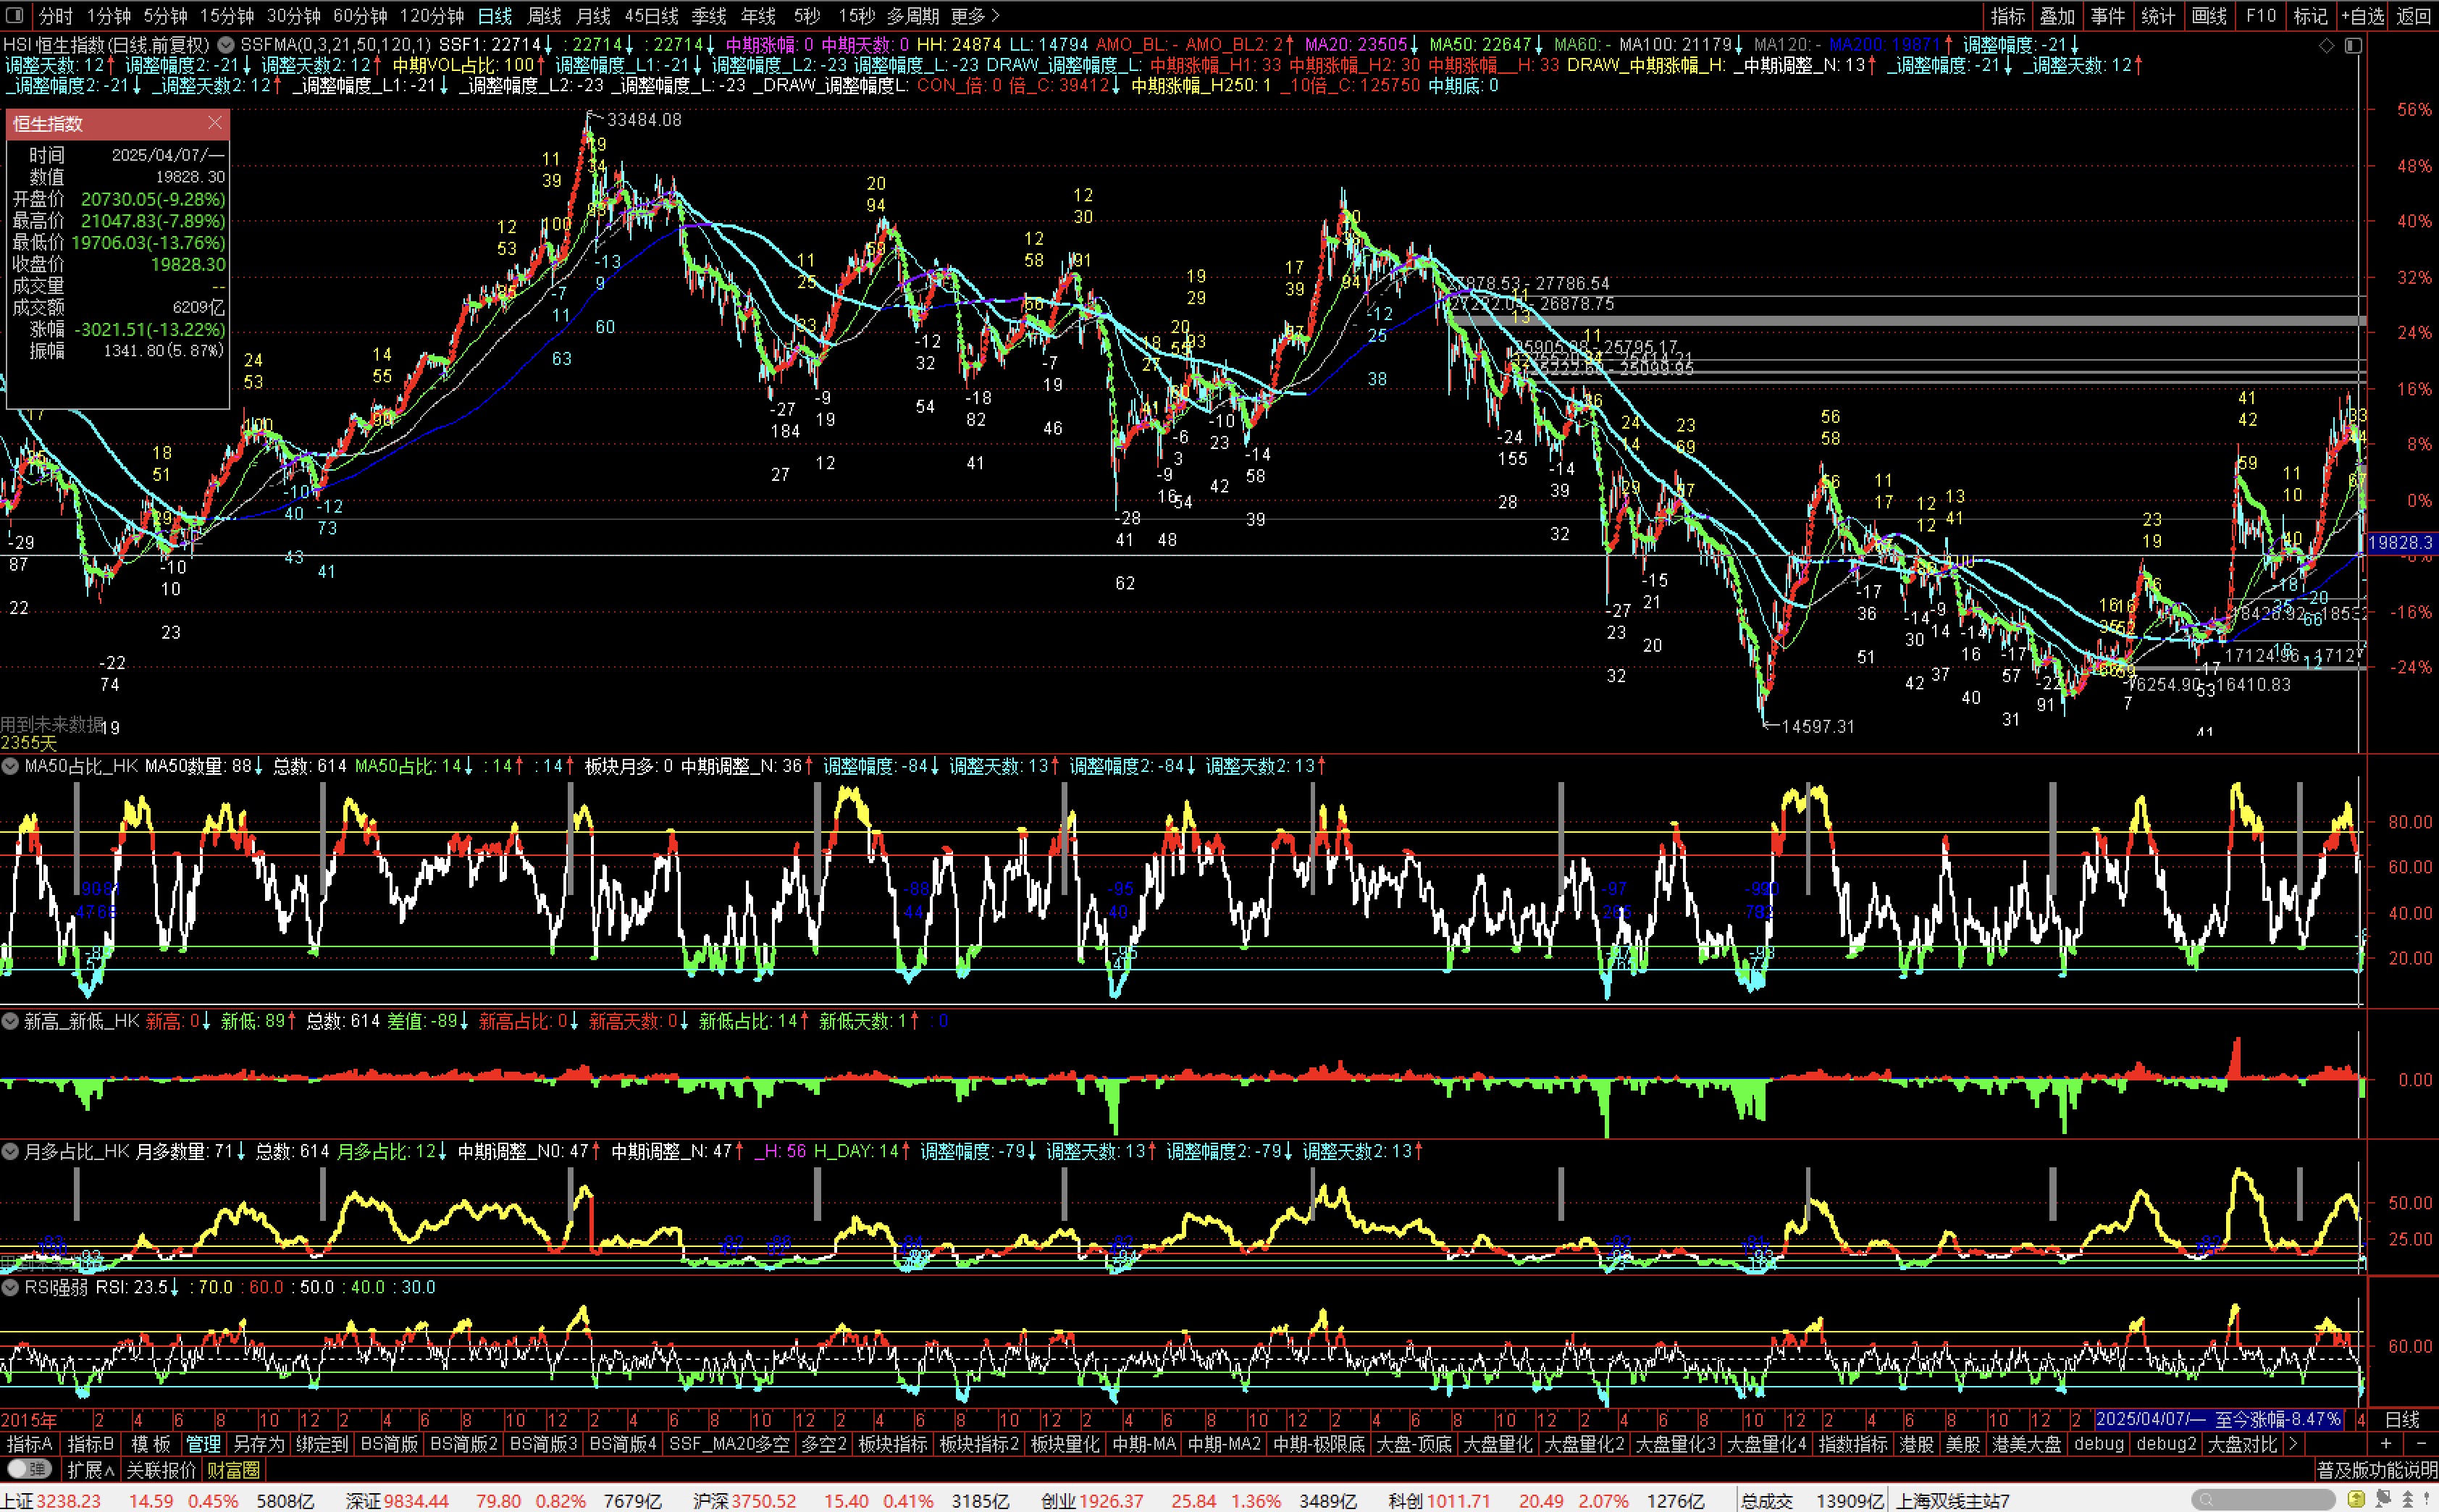This screenshot has height=1512, width=2439.
Task: Open the 指标 menu in the top toolbar
Action: (x=2007, y=15)
